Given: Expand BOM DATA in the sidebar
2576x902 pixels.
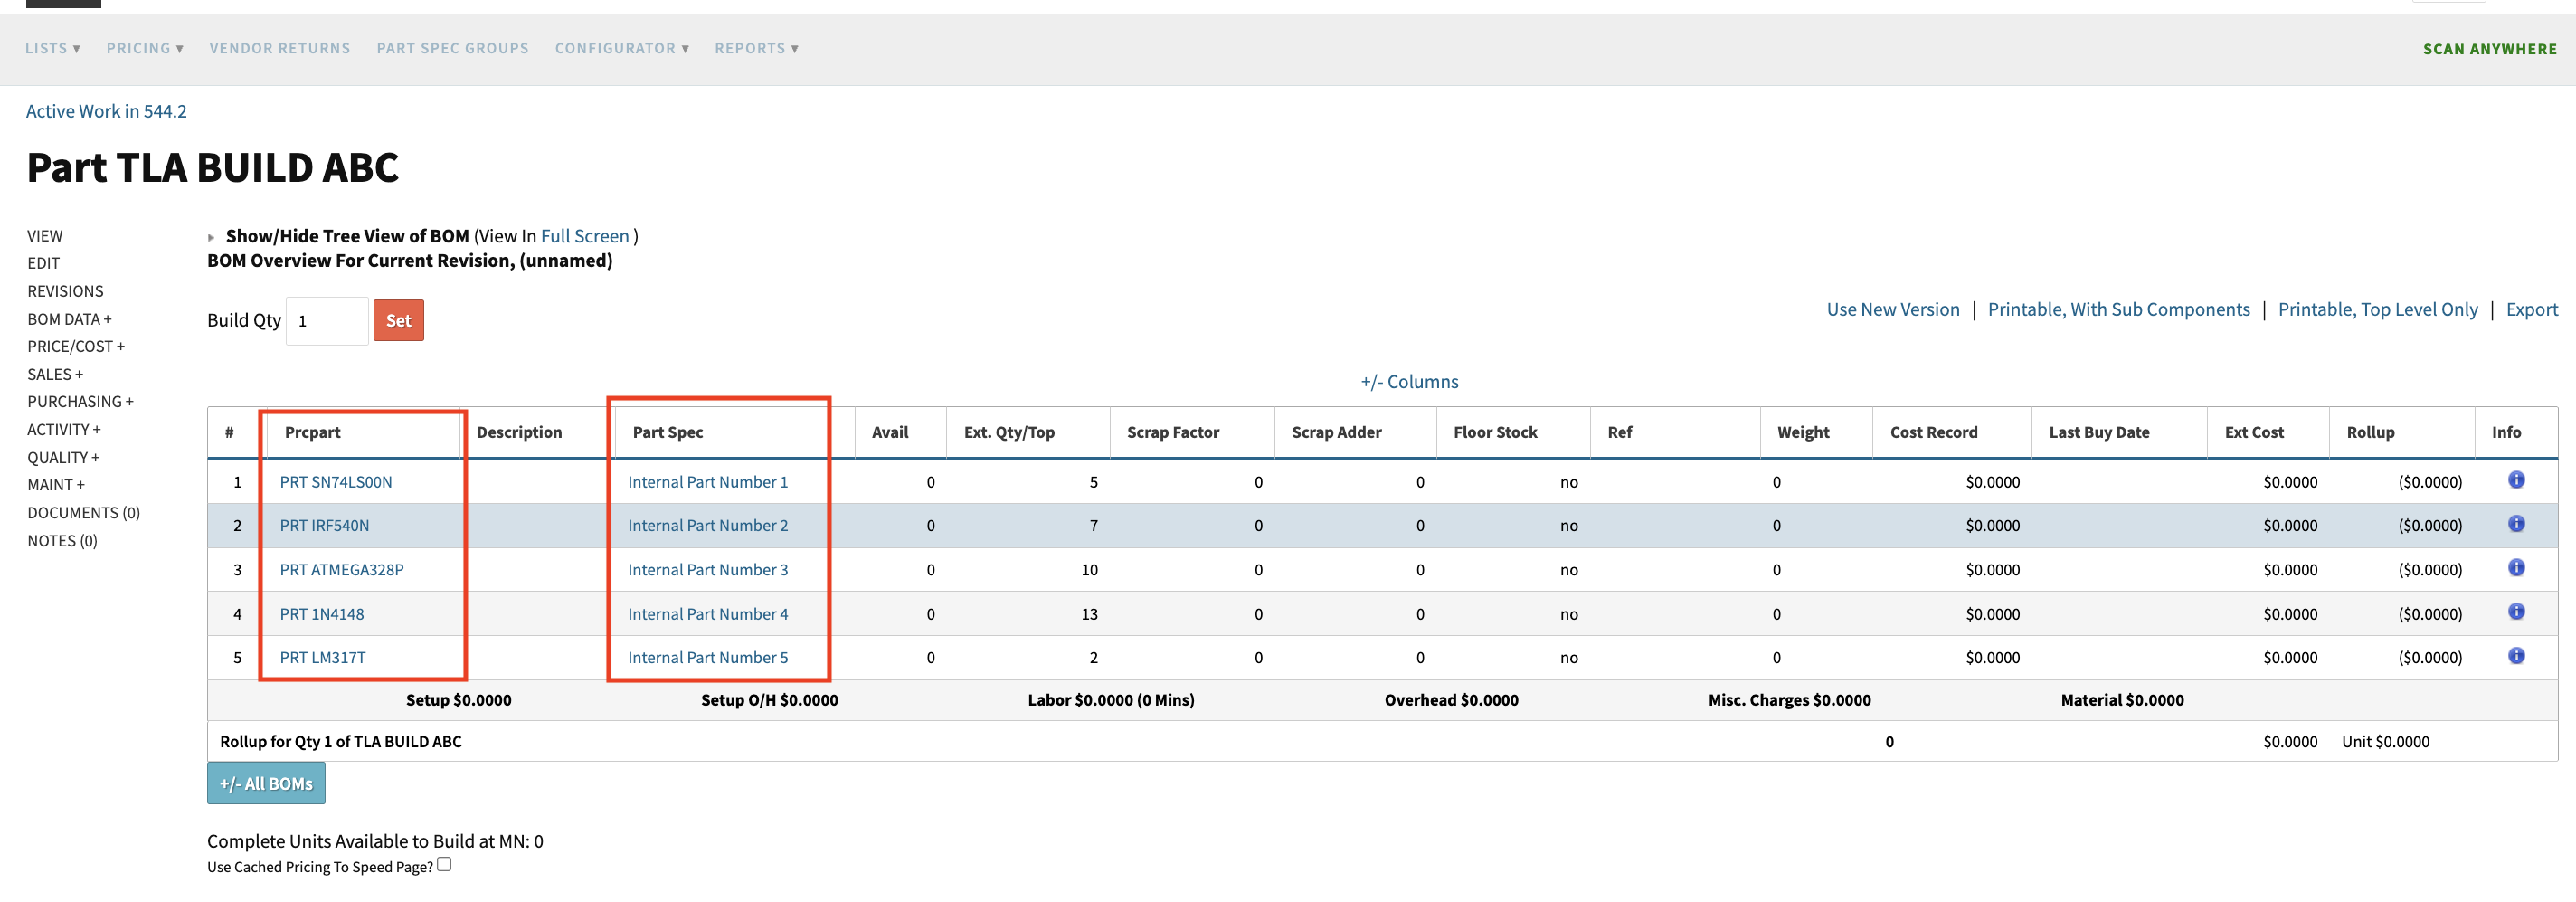Looking at the screenshot, I should pyautogui.click(x=69, y=319).
